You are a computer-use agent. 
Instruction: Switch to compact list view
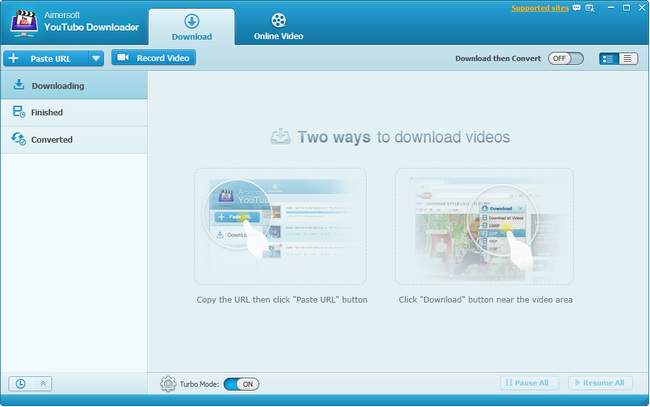tap(628, 59)
